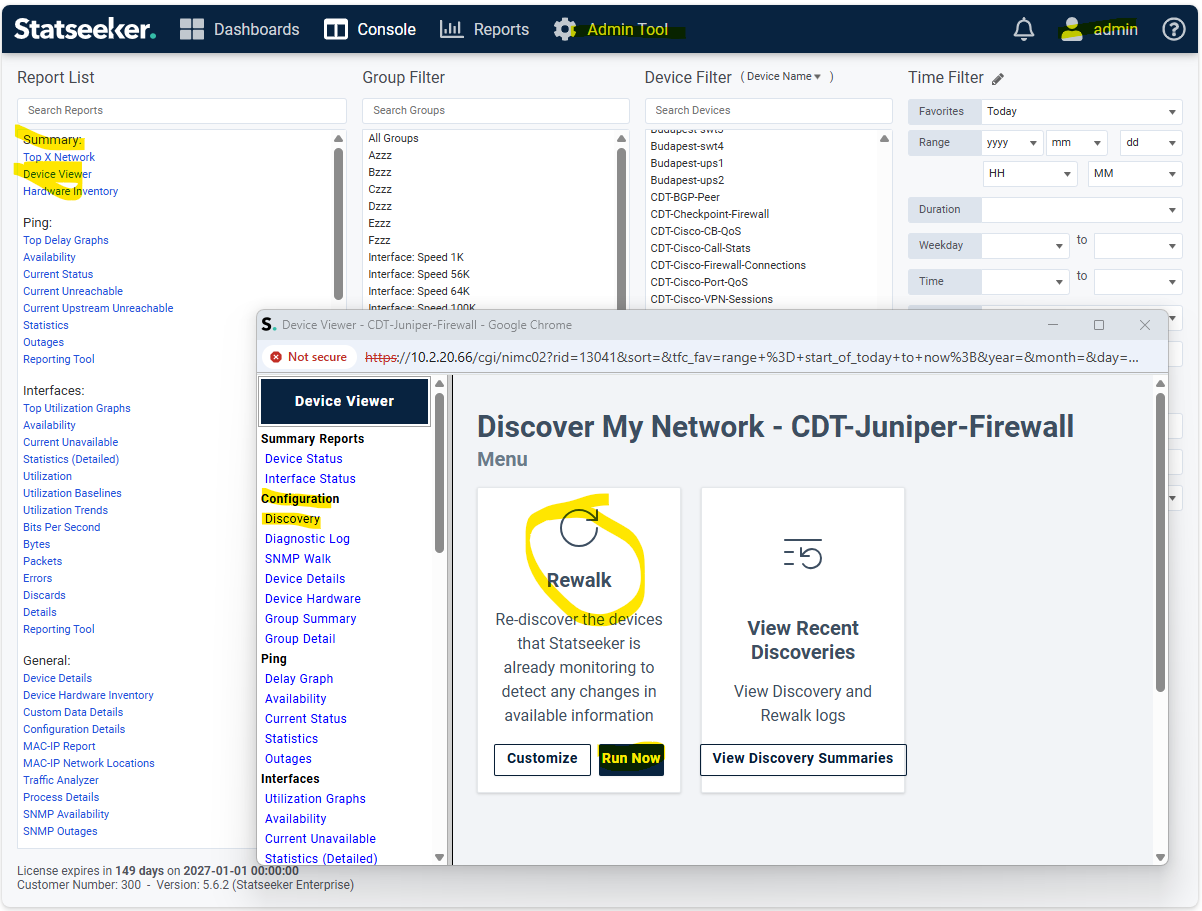The width and height of the screenshot is (1202, 911).
Task: Open the Time start dropdown
Action: coord(1025,282)
